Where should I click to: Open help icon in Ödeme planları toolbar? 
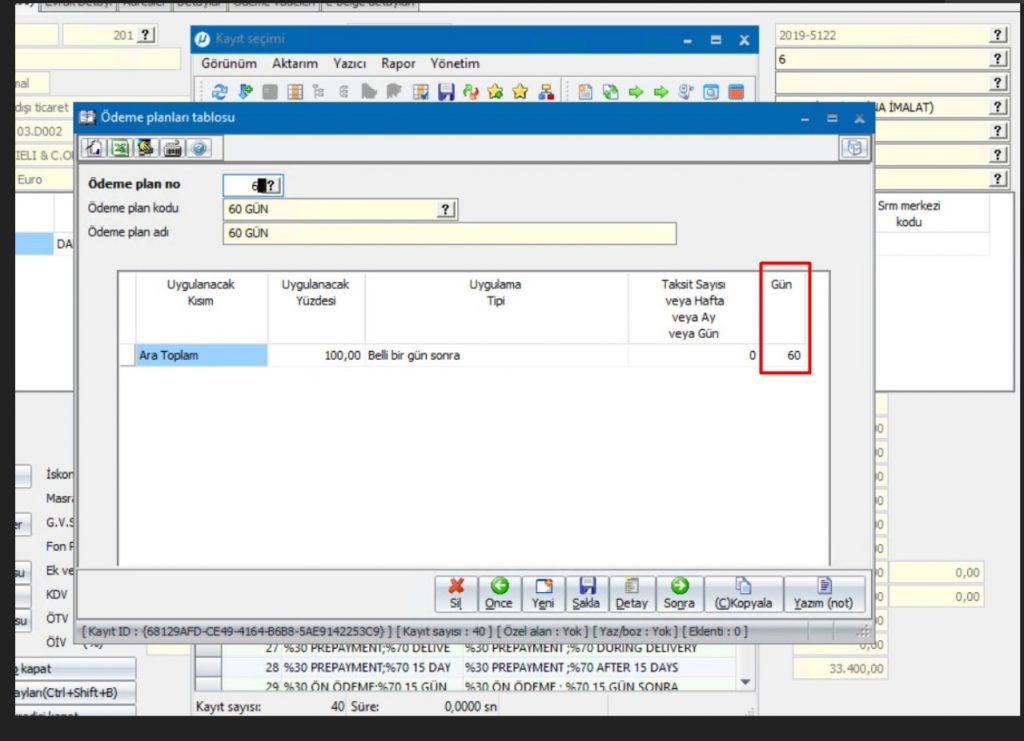coord(198,148)
